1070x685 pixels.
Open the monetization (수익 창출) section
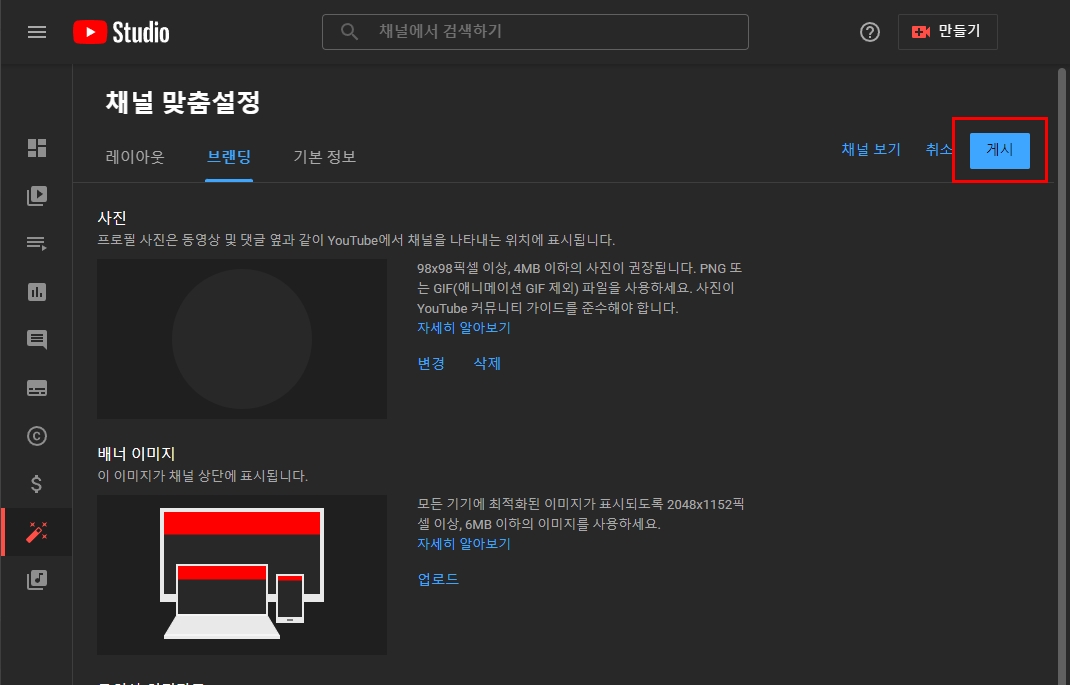[x=37, y=483]
